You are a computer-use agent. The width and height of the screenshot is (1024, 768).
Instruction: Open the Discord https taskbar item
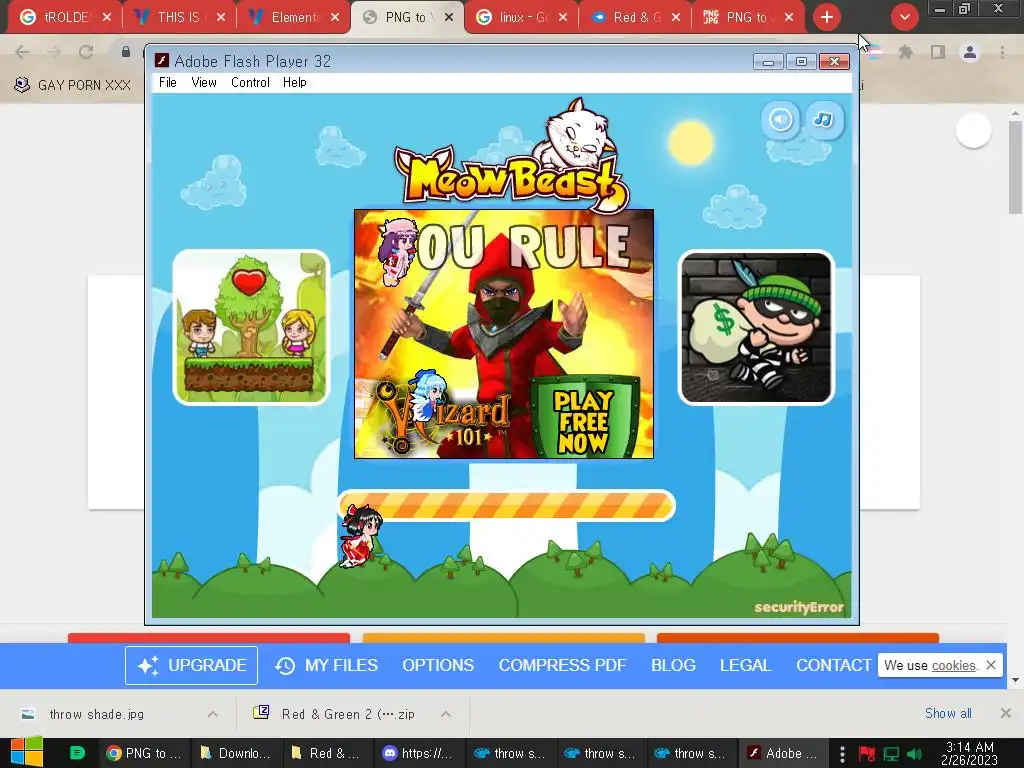(418, 753)
